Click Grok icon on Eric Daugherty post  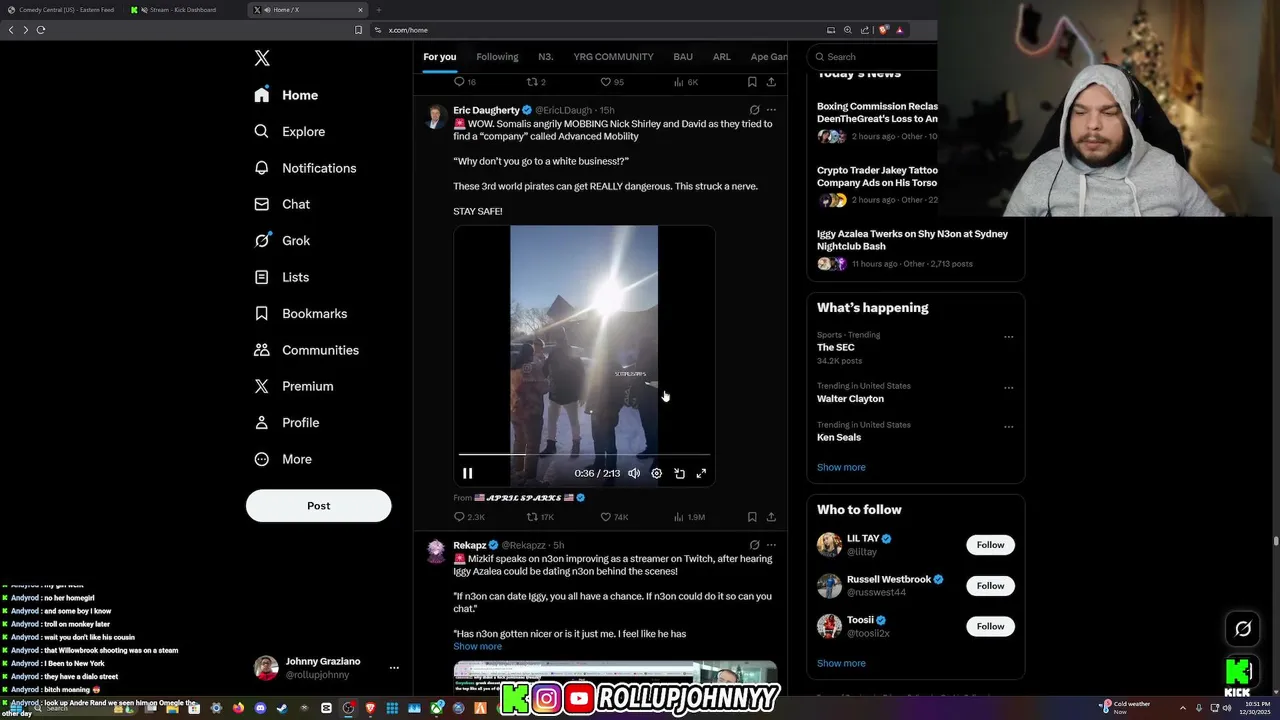754,110
